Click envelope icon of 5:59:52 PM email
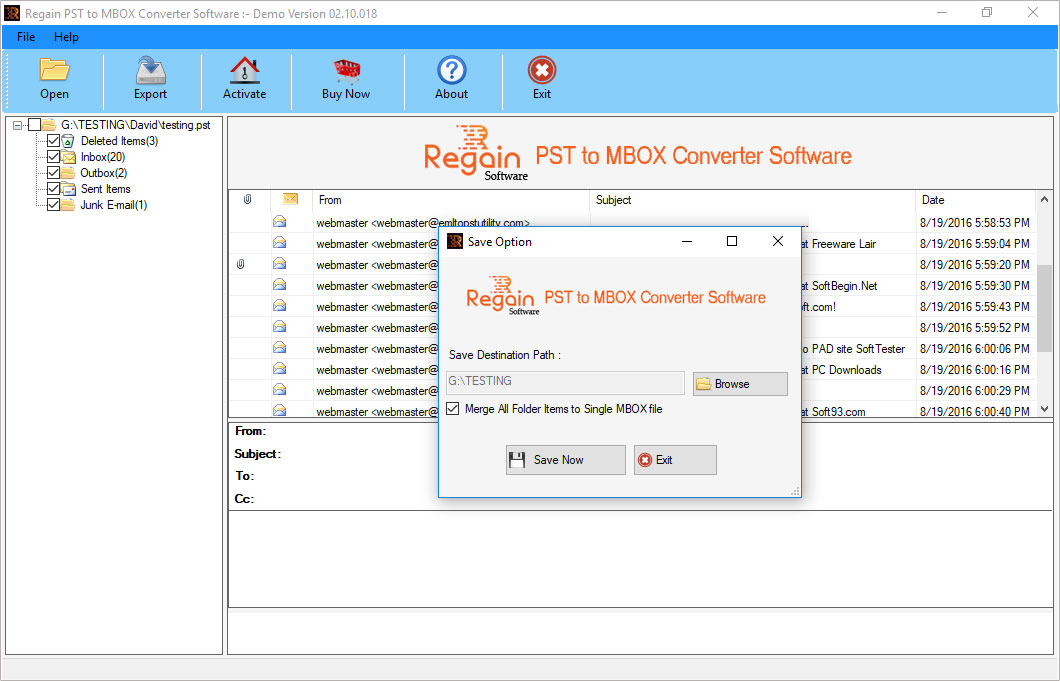Screen dimensions: 1060x681 279,327
